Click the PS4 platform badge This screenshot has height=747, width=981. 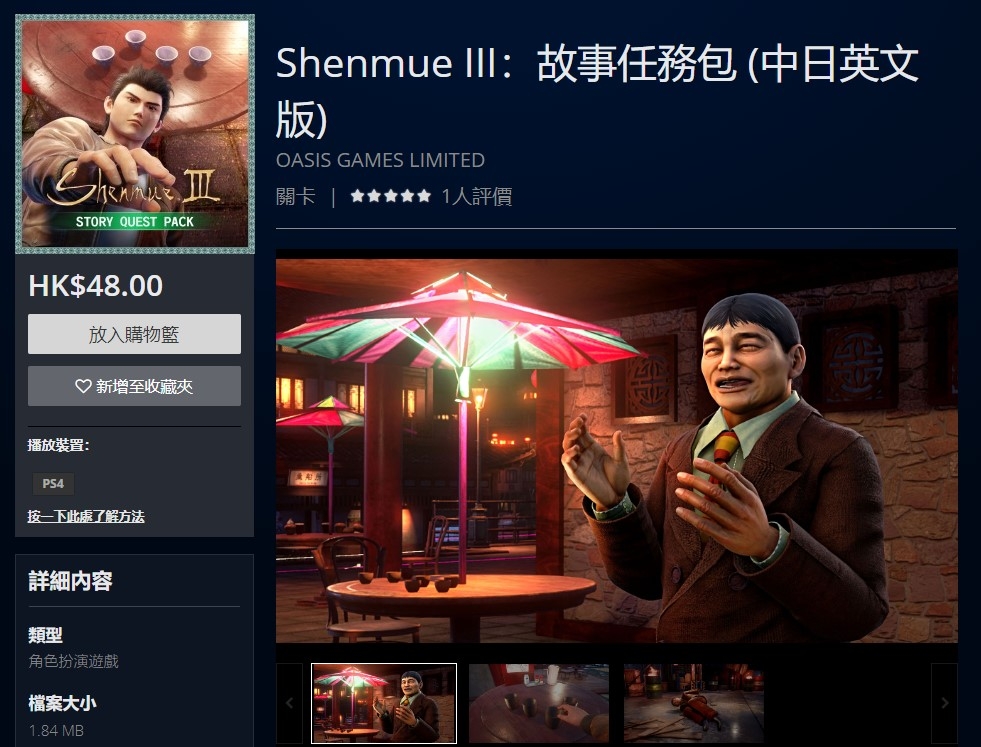click(53, 484)
